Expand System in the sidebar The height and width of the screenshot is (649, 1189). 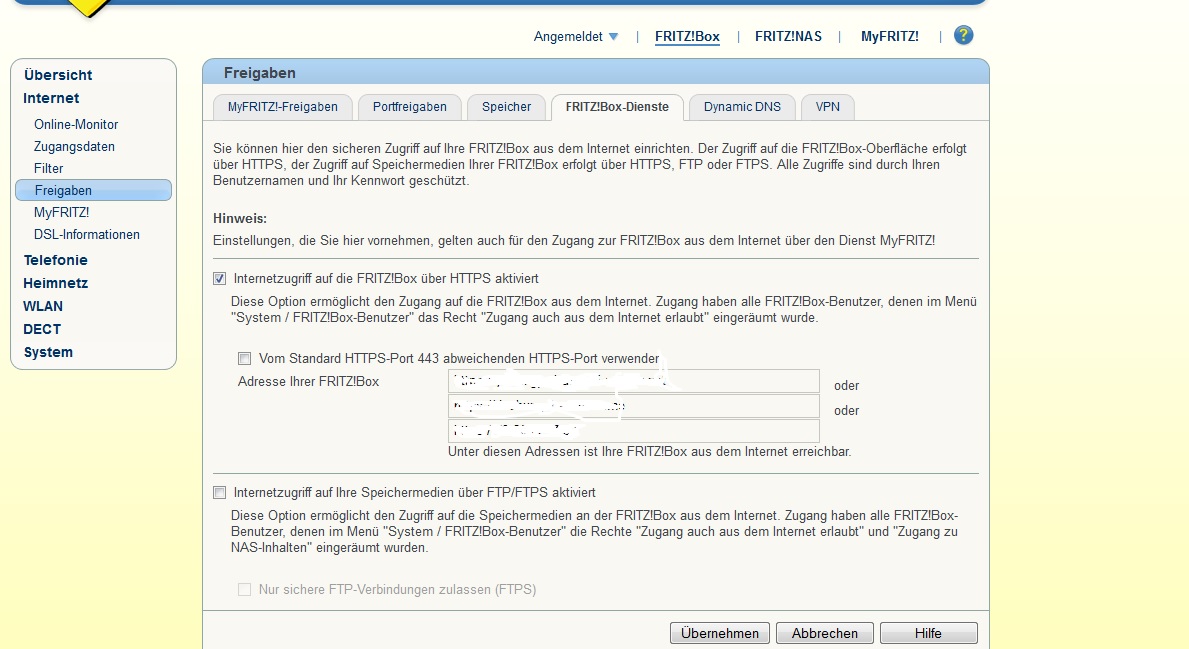(x=48, y=352)
